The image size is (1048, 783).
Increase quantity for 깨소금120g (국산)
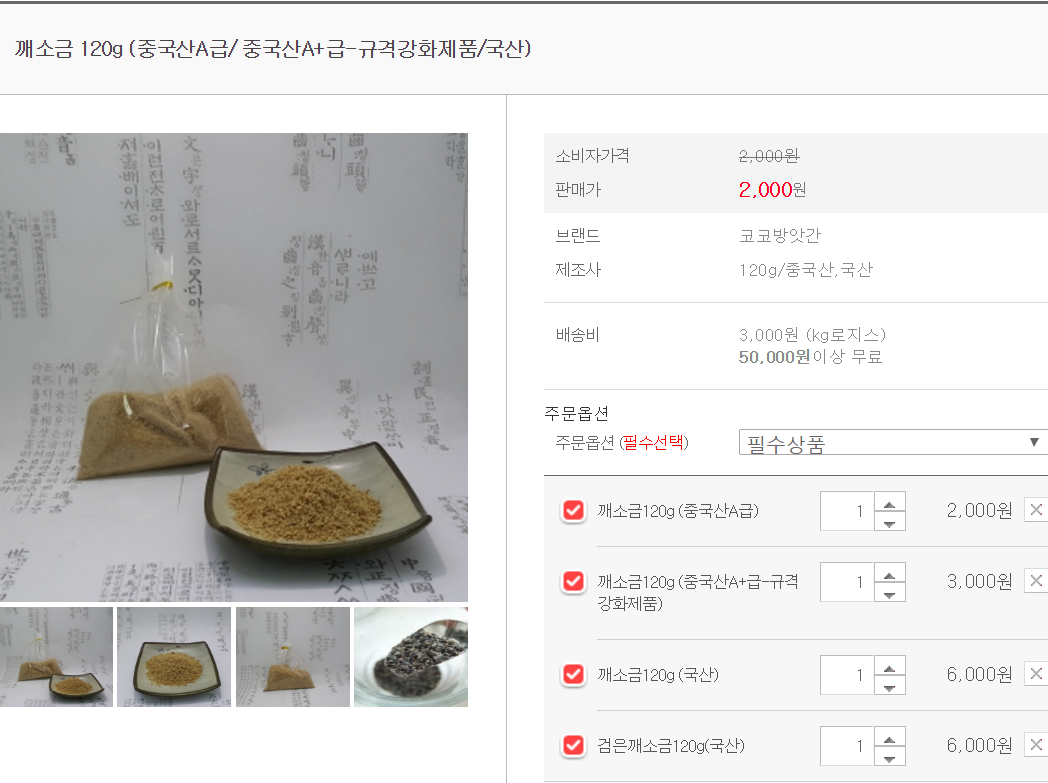[890, 666]
